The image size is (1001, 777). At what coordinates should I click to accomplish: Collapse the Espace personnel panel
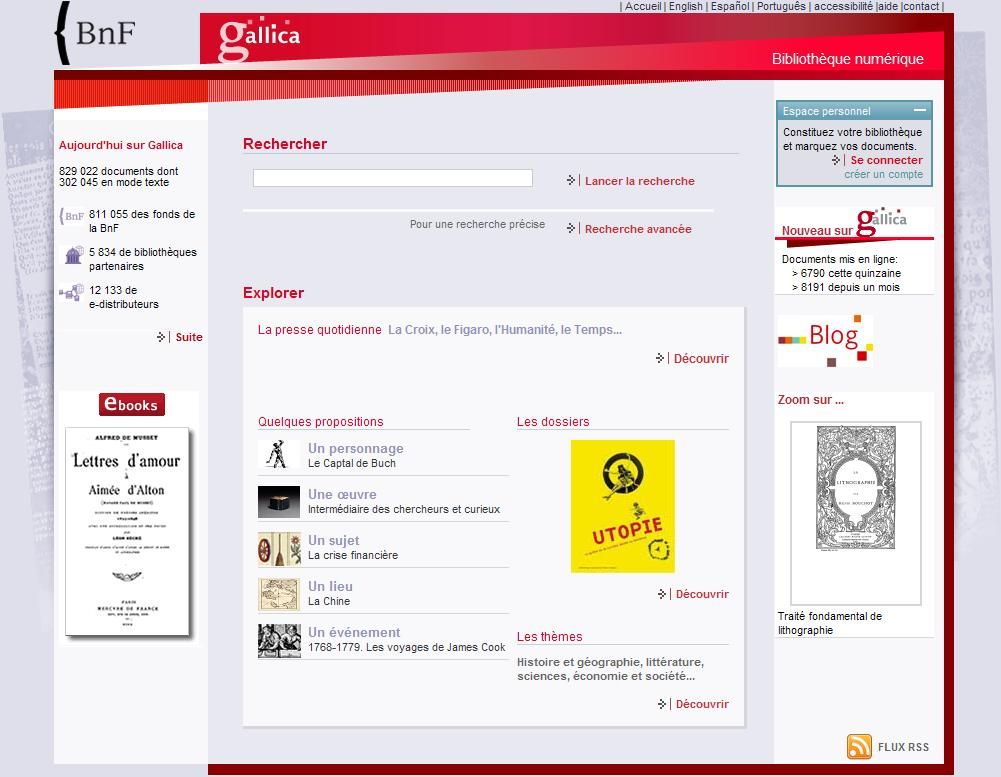click(919, 110)
